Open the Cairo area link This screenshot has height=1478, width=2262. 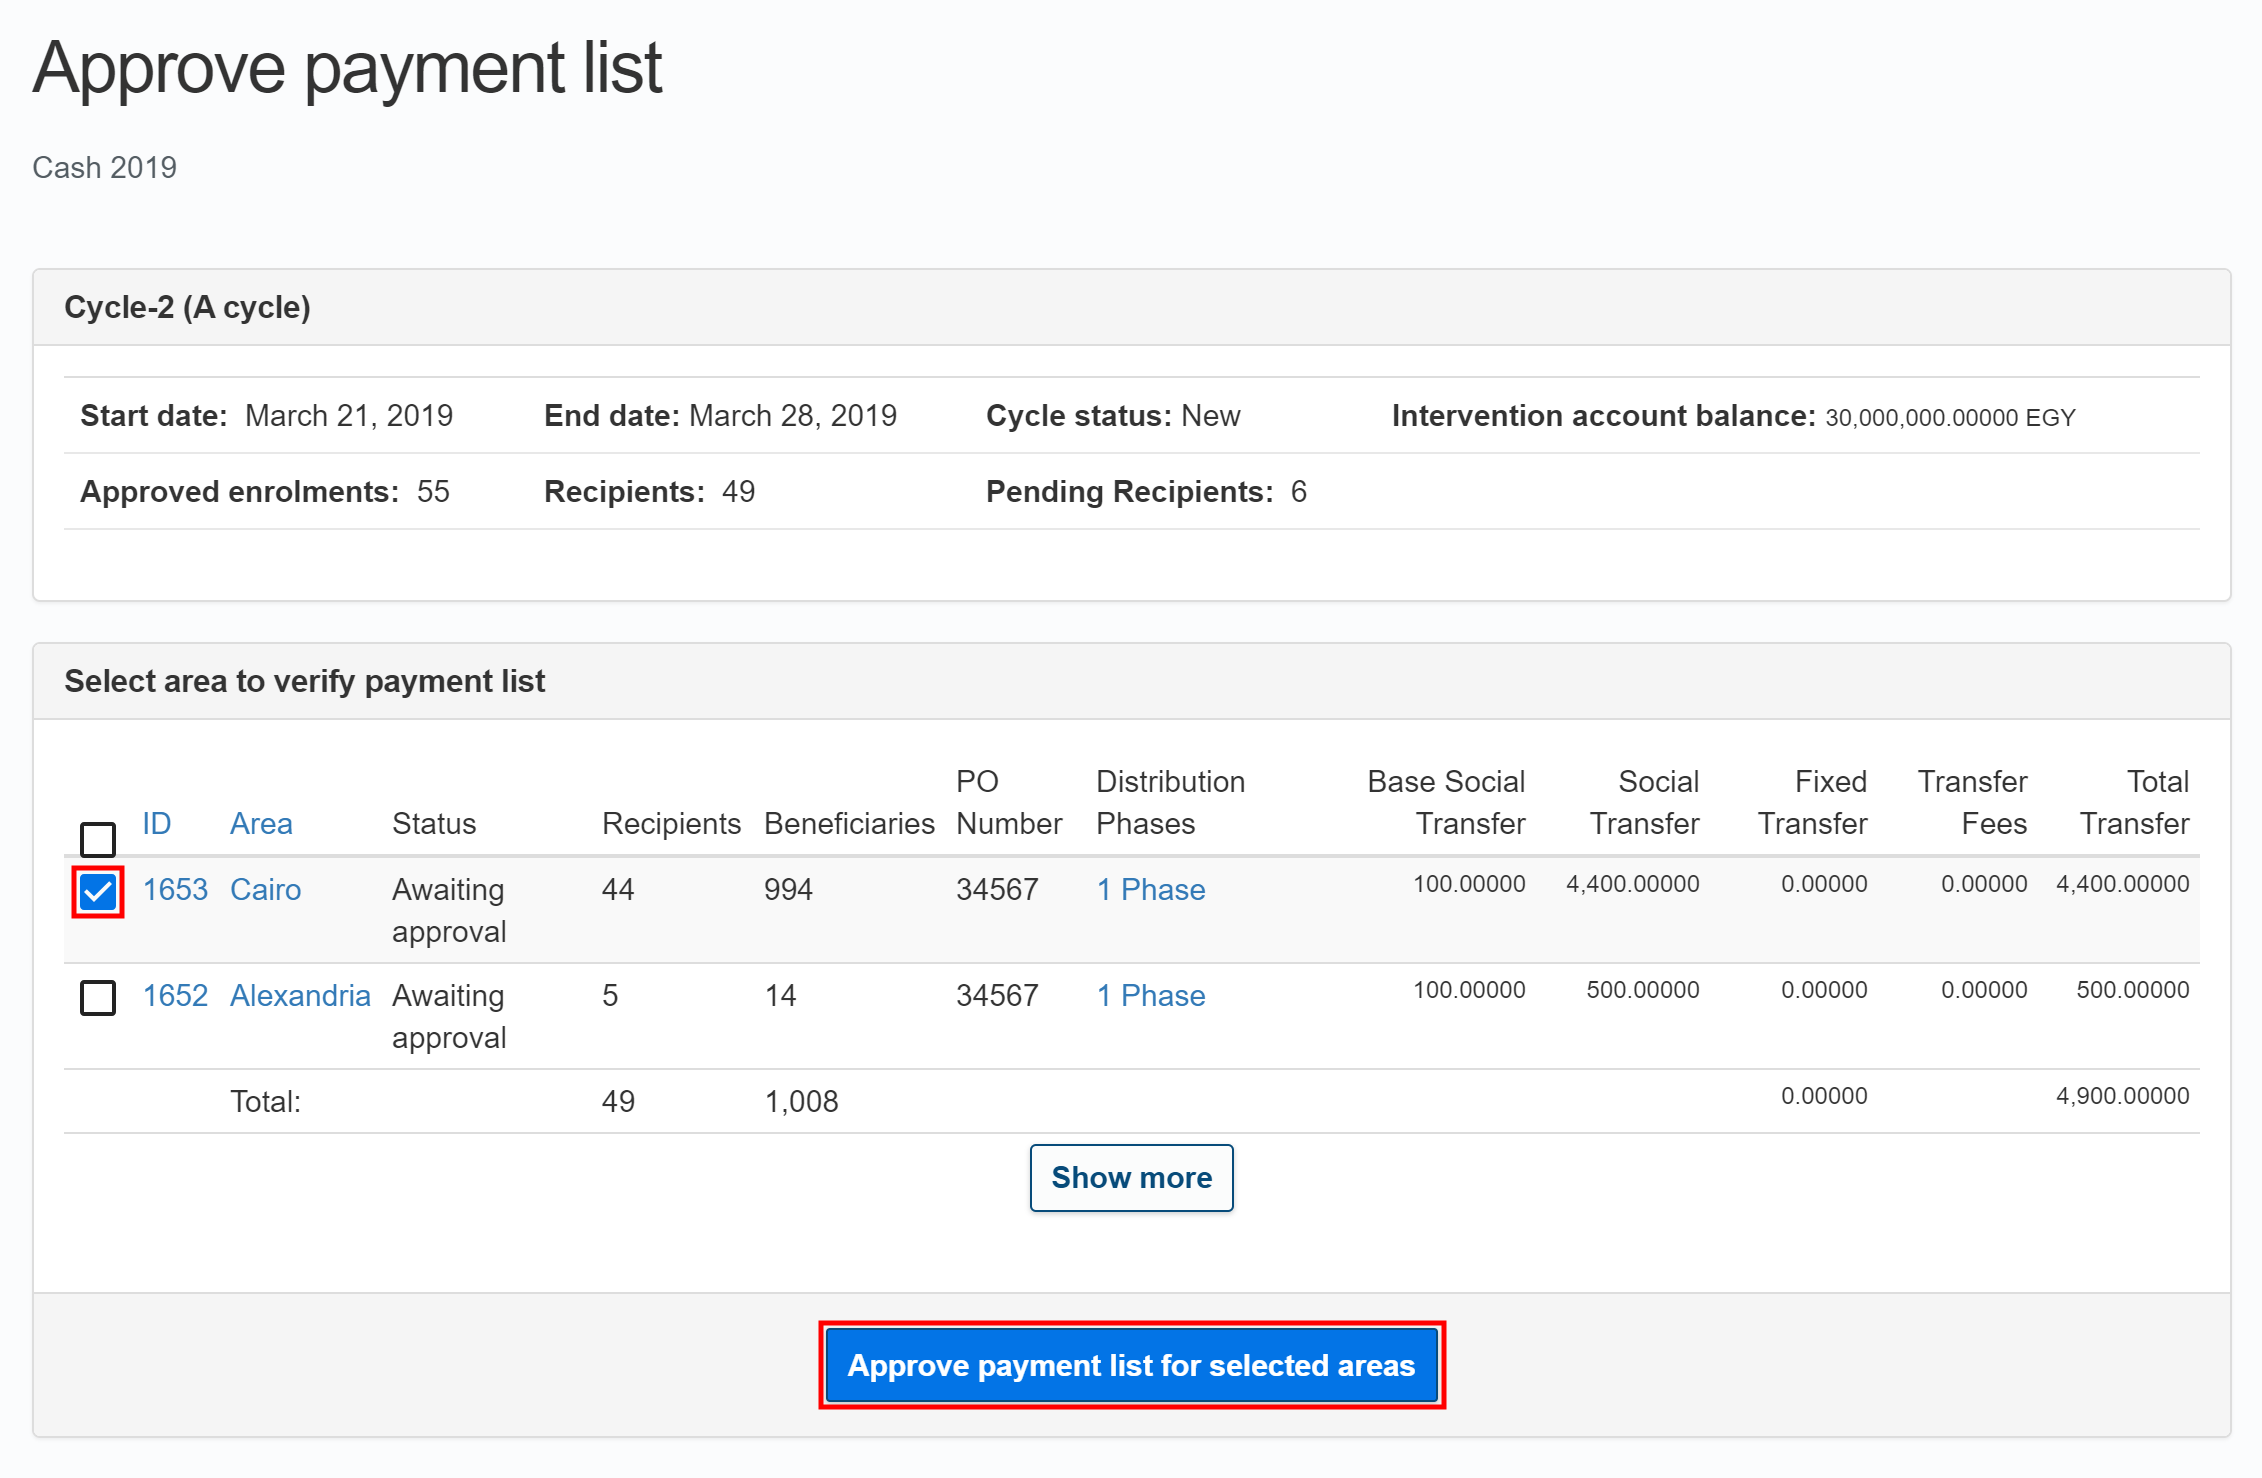265,888
